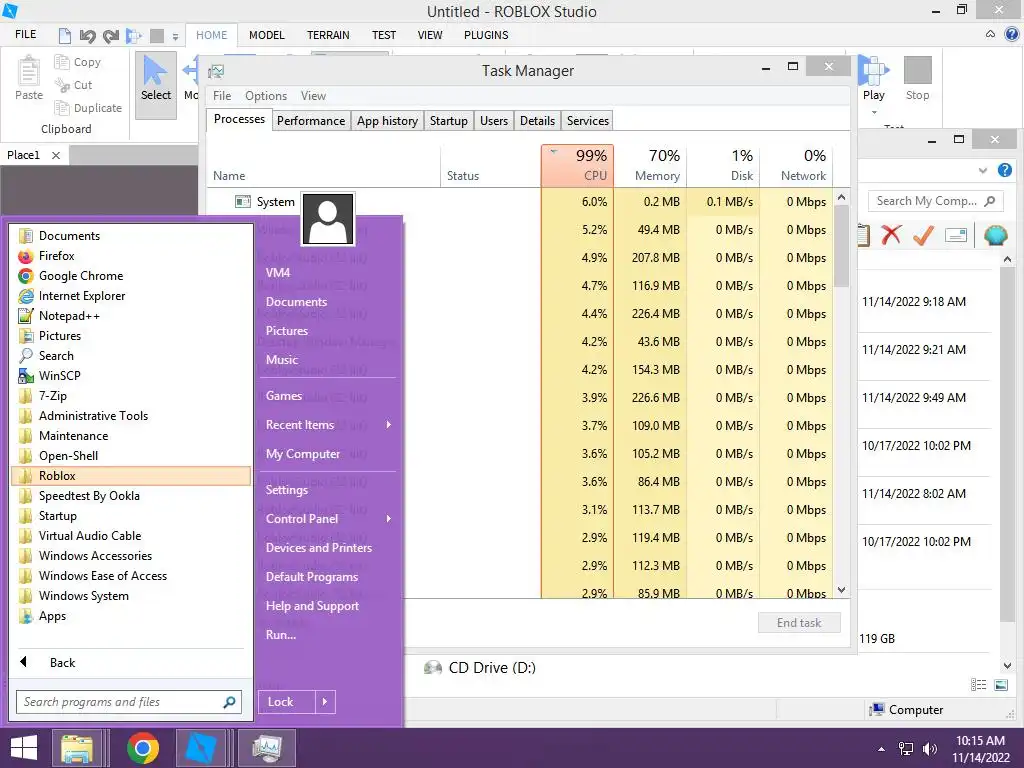Open File Explorer from the taskbar
This screenshot has height=768, width=1024.
point(77,748)
